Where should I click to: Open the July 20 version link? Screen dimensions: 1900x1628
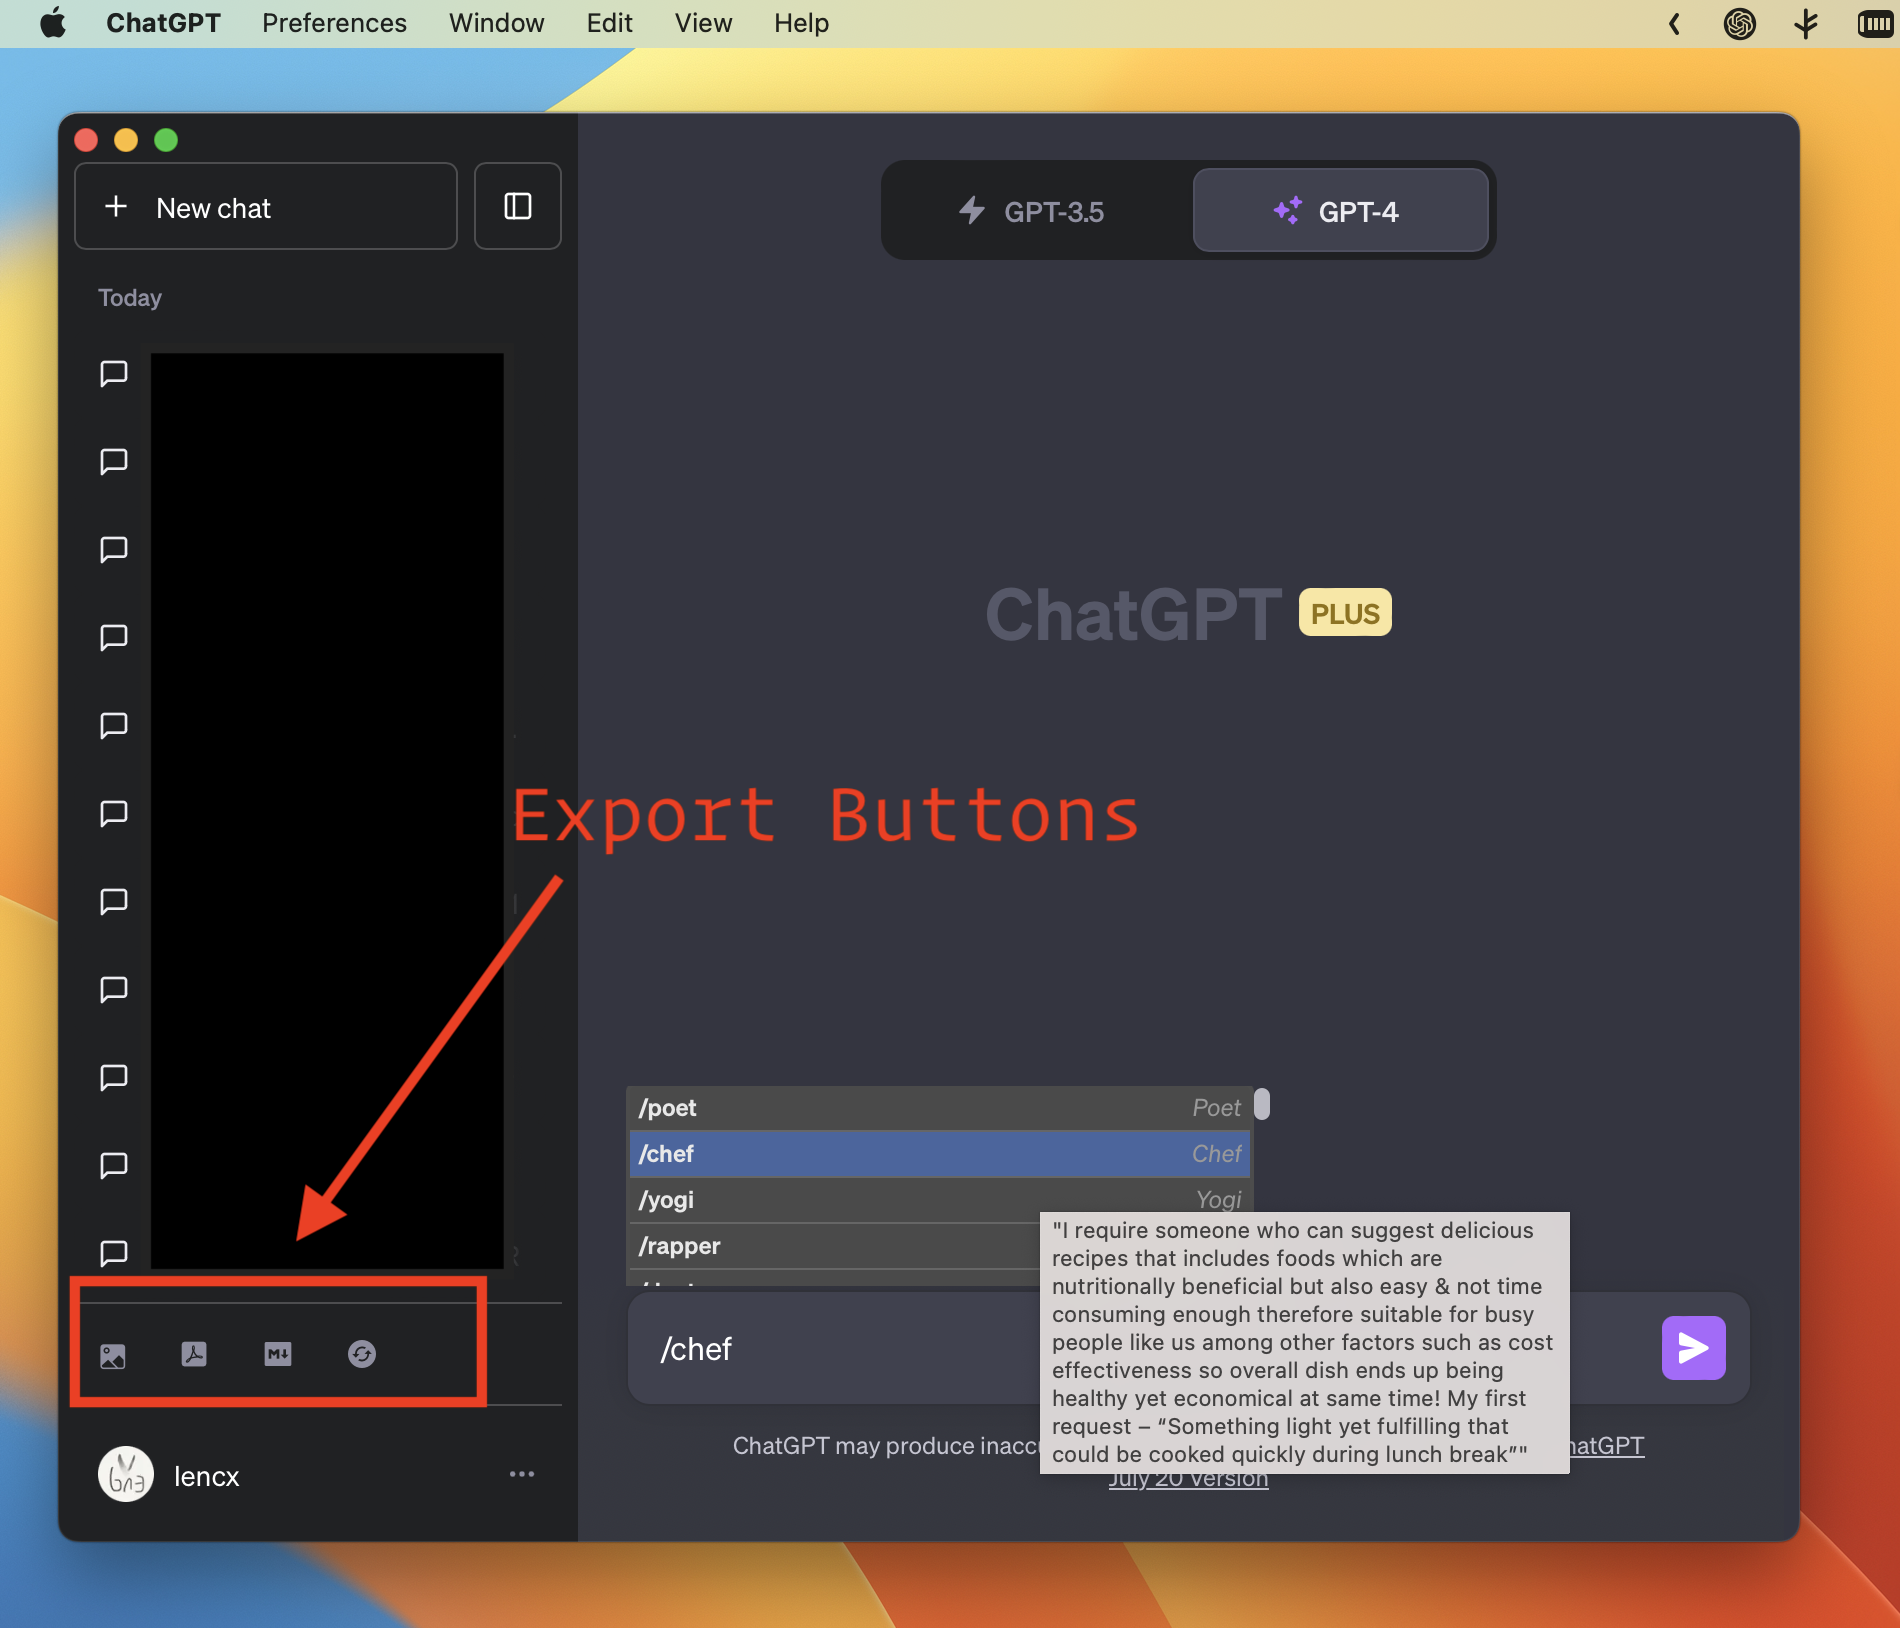[x=1188, y=1480]
